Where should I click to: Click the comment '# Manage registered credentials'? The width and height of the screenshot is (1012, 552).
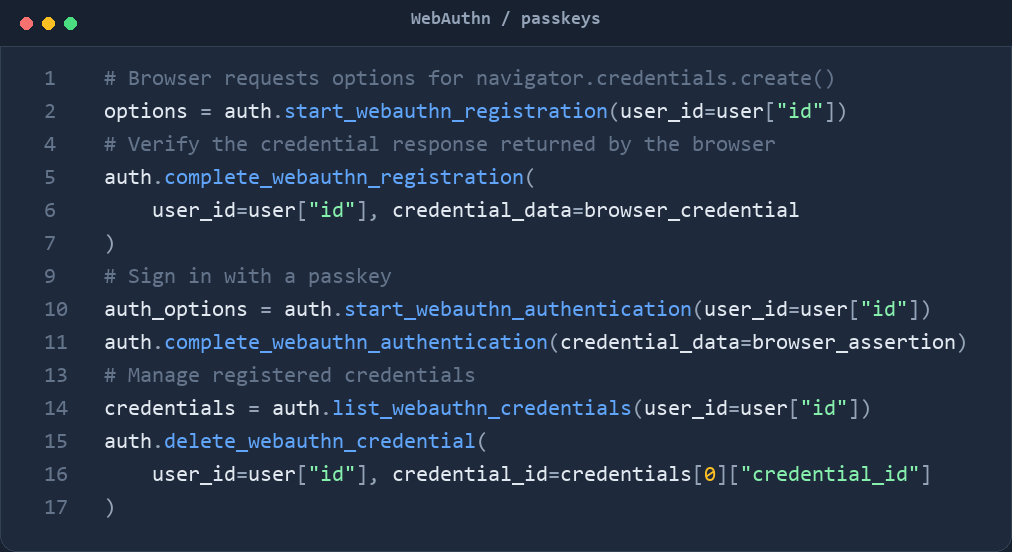[x=290, y=375]
